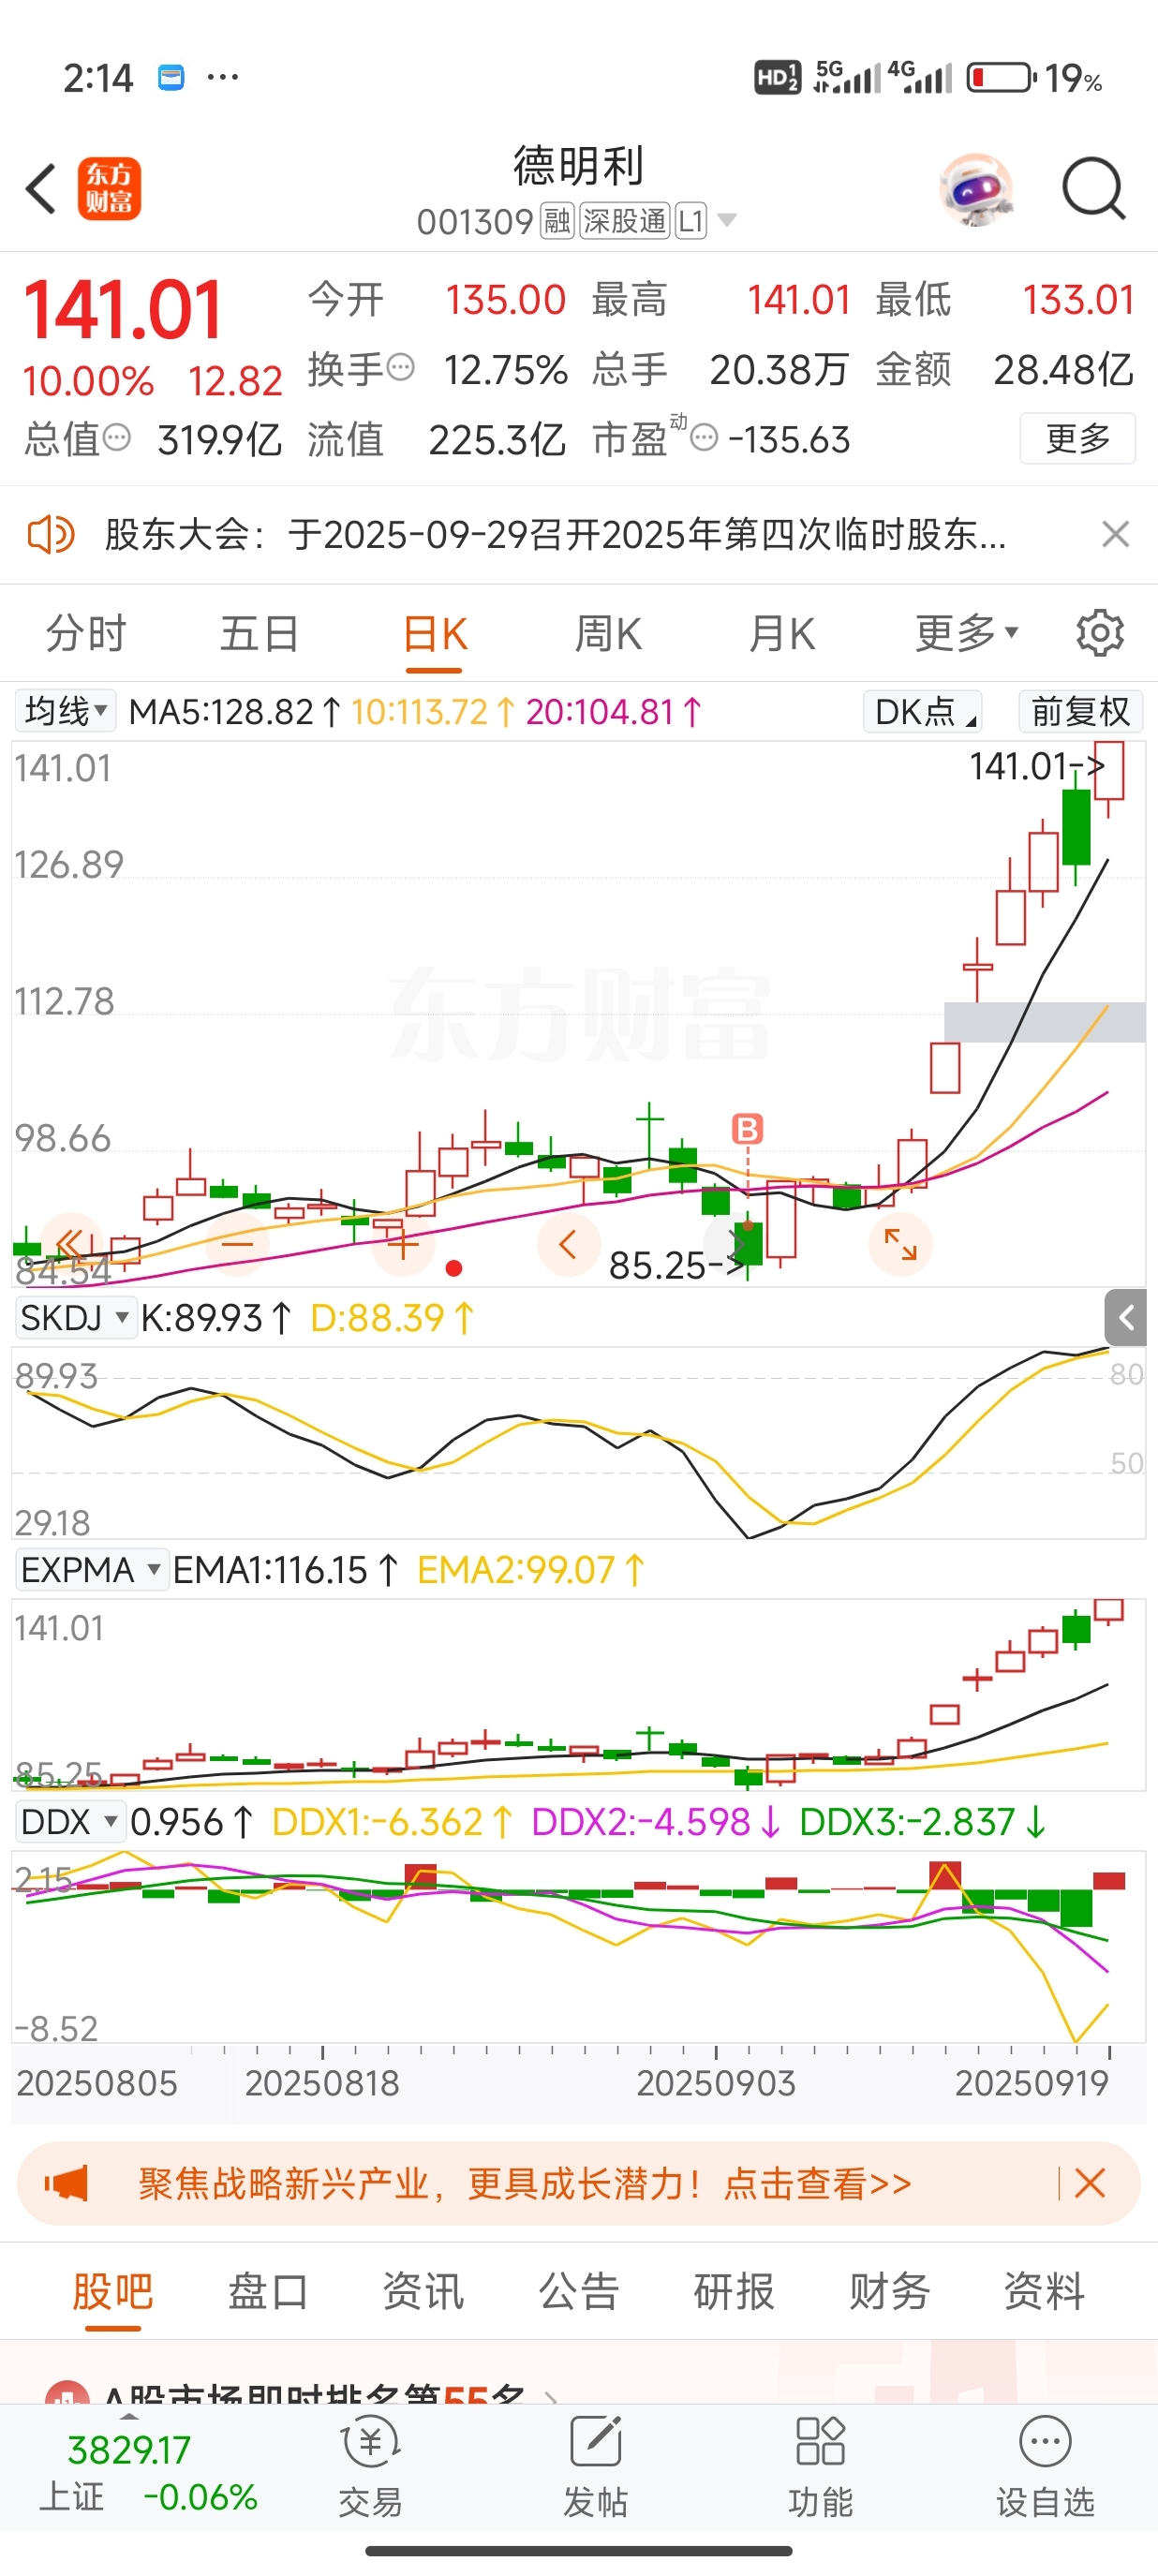Tap the DDX indicator chart area

578,1946
